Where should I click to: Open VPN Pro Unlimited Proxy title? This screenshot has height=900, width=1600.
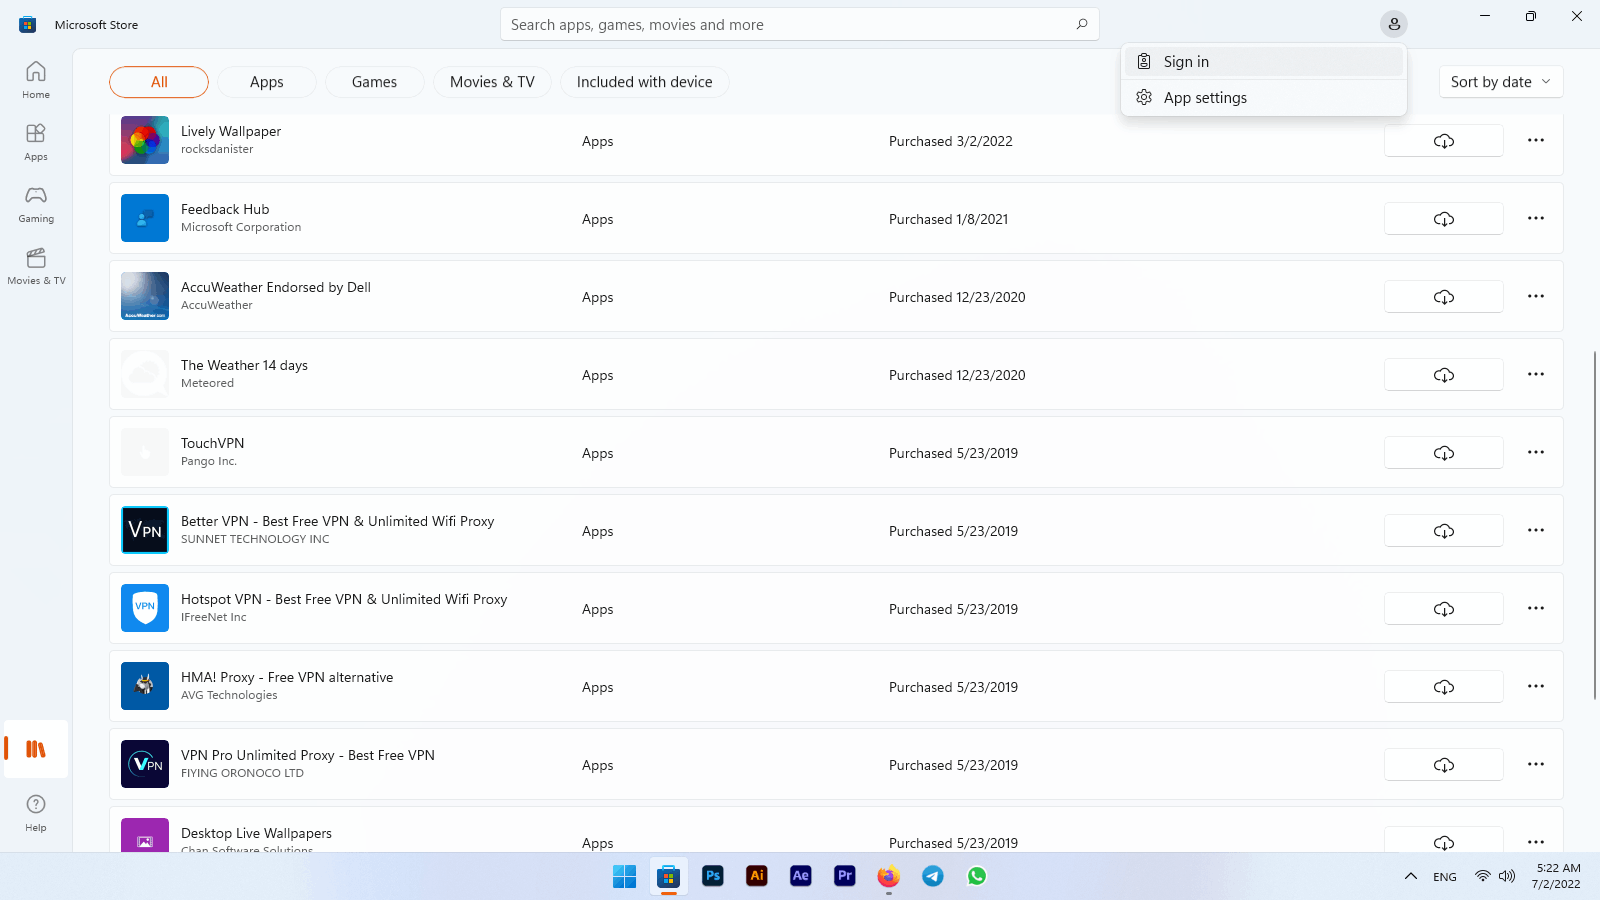pos(308,755)
